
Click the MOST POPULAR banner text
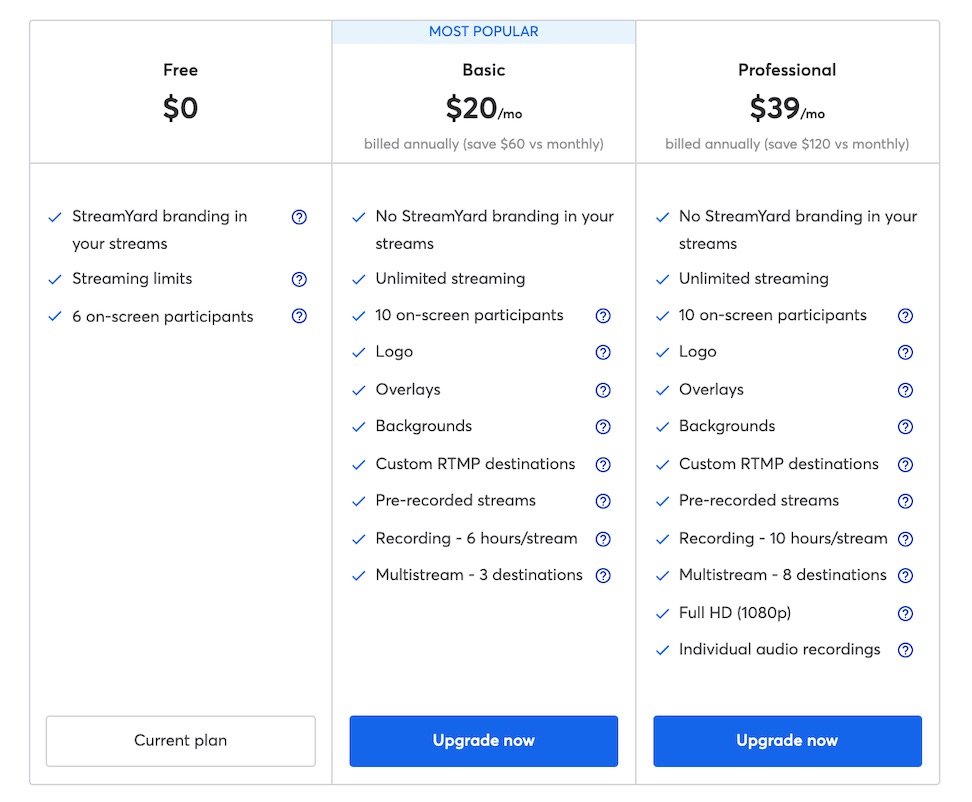point(484,32)
